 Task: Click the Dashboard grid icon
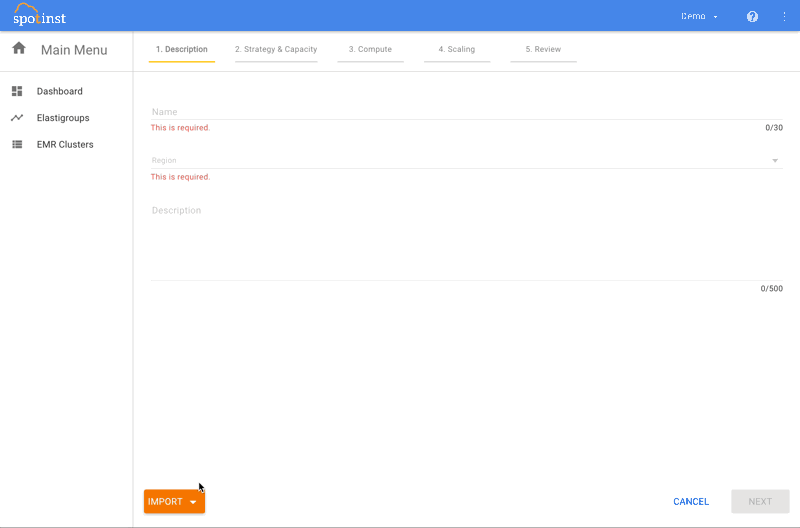tap(17, 91)
